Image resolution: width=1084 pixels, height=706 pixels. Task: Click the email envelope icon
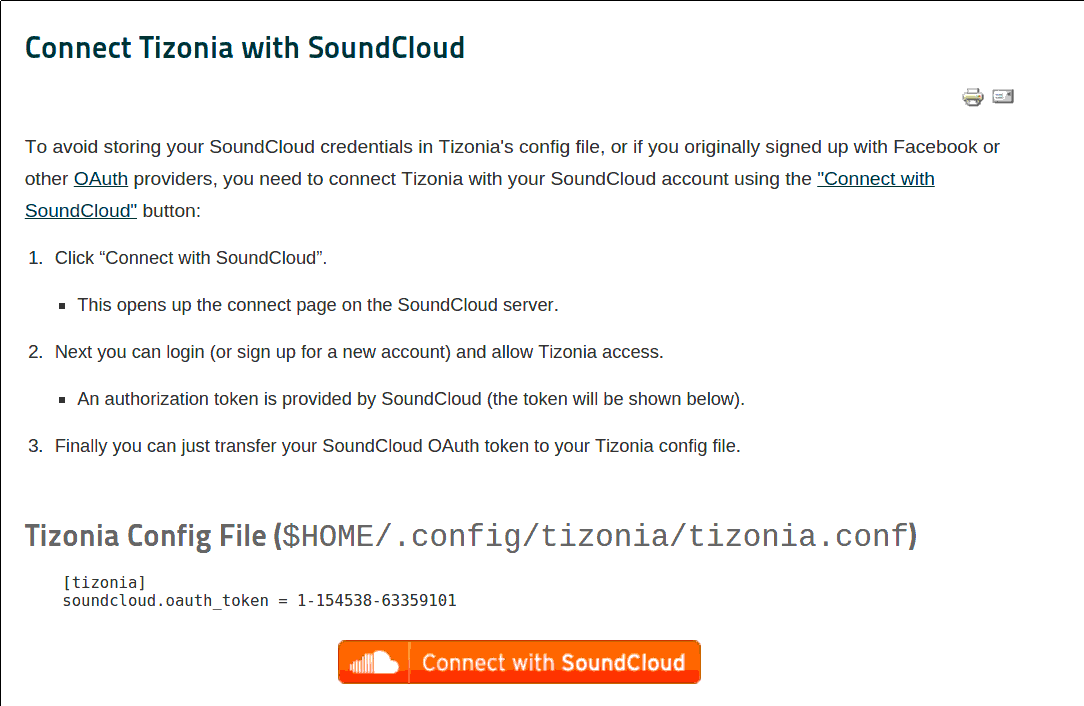coord(1003,96)
